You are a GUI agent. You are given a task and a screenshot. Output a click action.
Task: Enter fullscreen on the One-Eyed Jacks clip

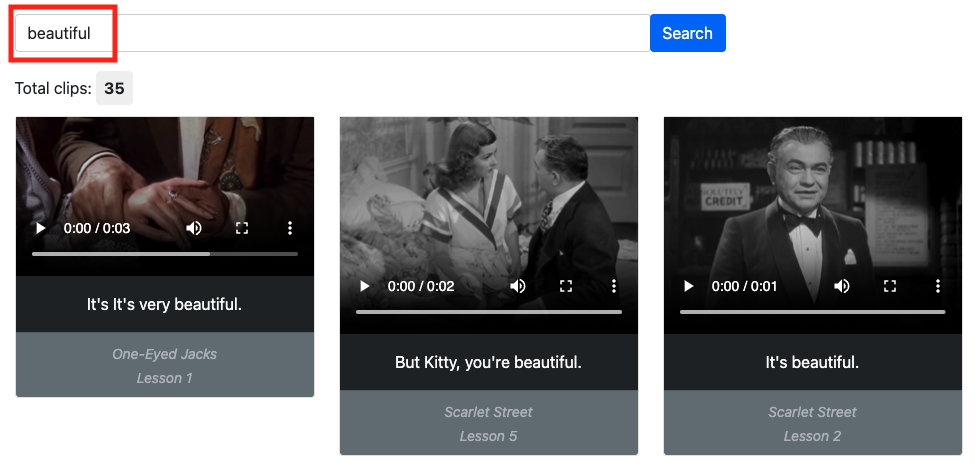[242, 228]
